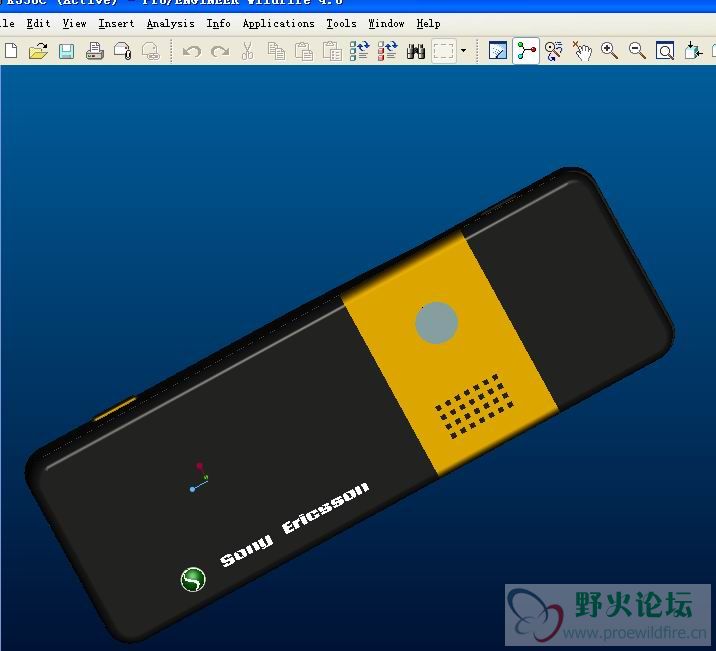The width and height of the screenshot is (716, 651).
Task: Open Paste Special icon
Action: coord(332,51)
